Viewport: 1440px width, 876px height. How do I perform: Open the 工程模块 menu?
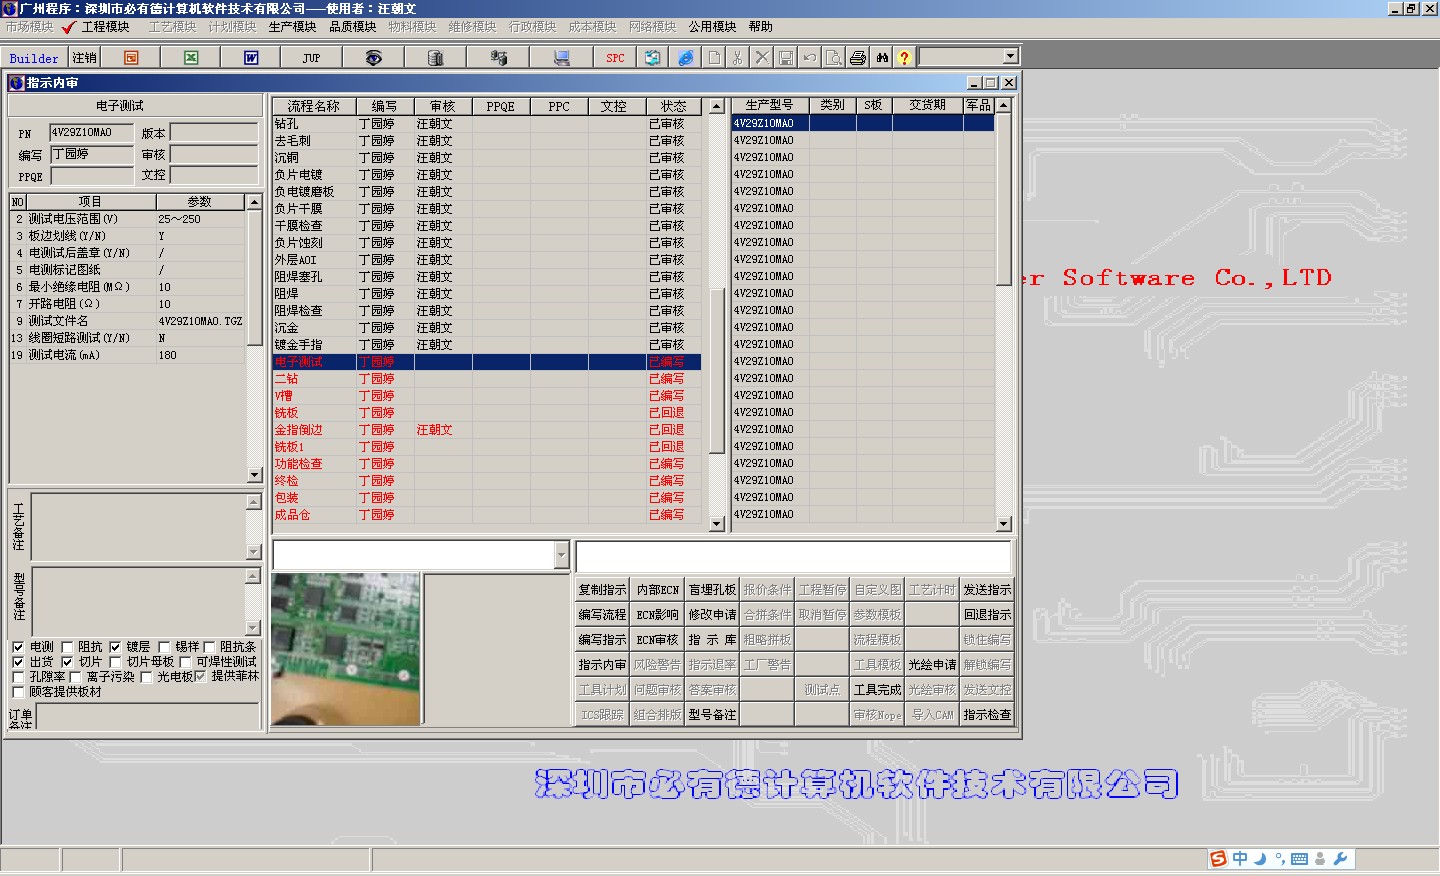coord(106,27)
